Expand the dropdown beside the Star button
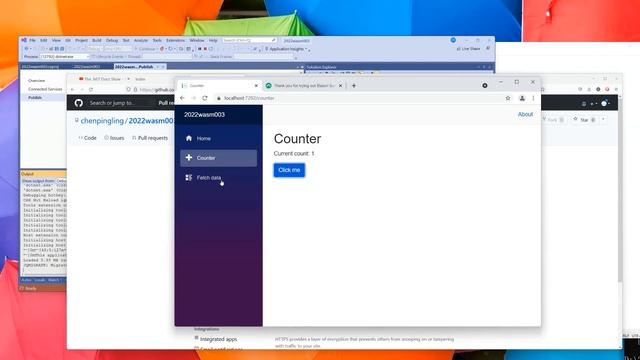The height and width of the screenshot is (360, 640). (603, 120)
